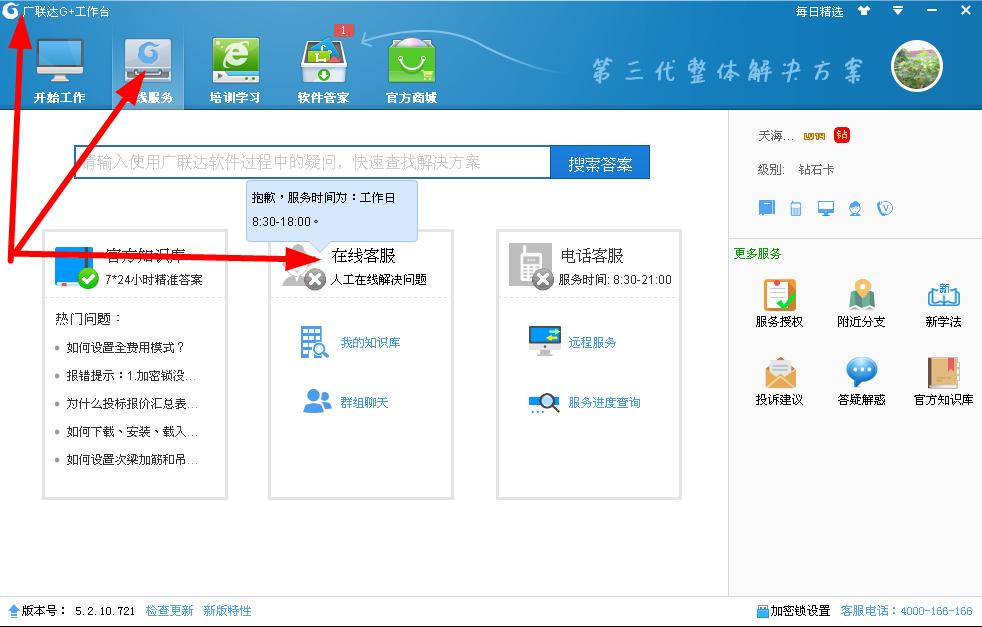Click 新版特性 link in status bar
The width and height of the screenshot is (982, 627).
click(227, 611)
